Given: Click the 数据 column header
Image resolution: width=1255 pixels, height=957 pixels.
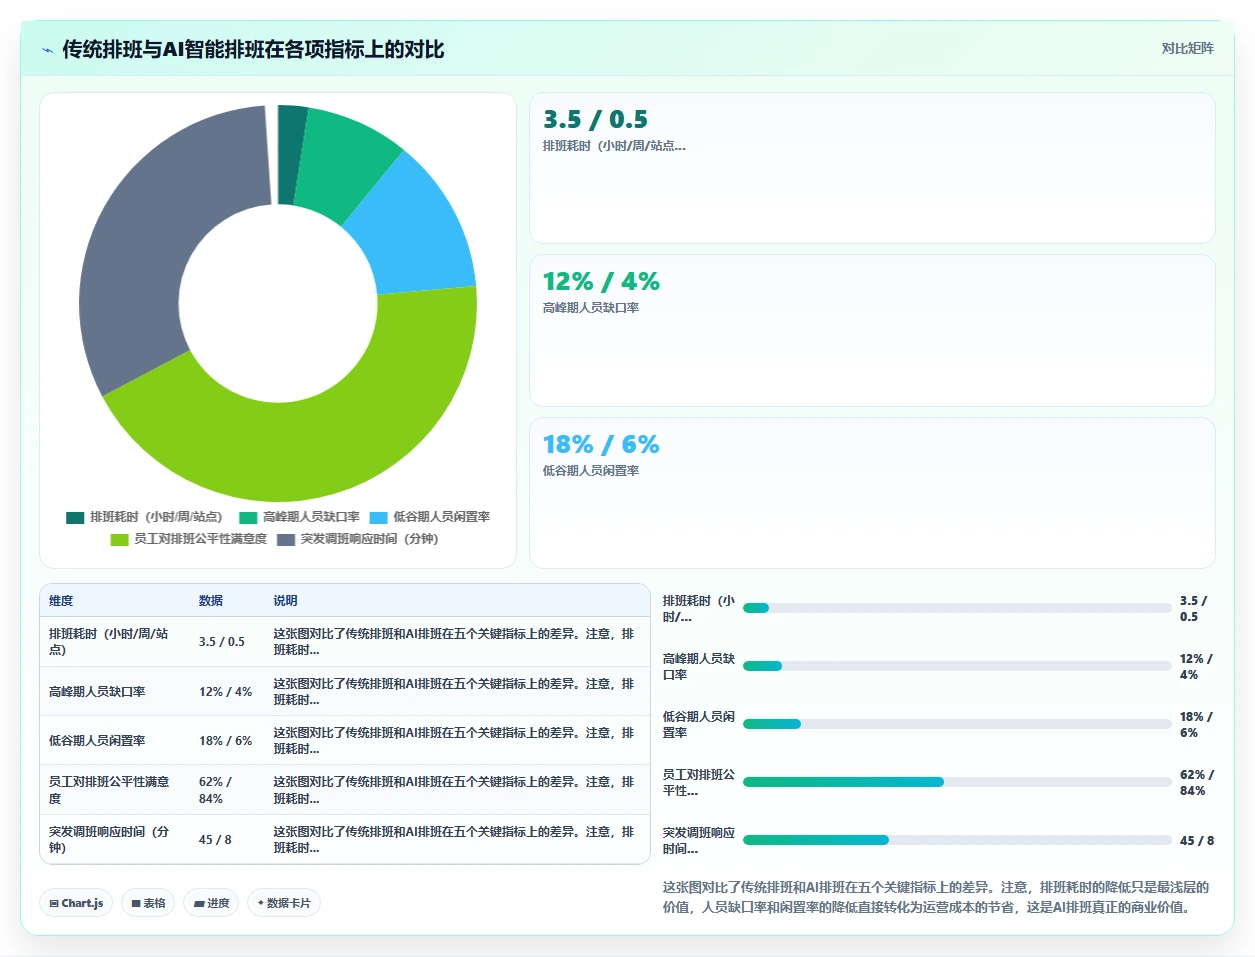Looking at the screenshot, I should click(211, 600).
